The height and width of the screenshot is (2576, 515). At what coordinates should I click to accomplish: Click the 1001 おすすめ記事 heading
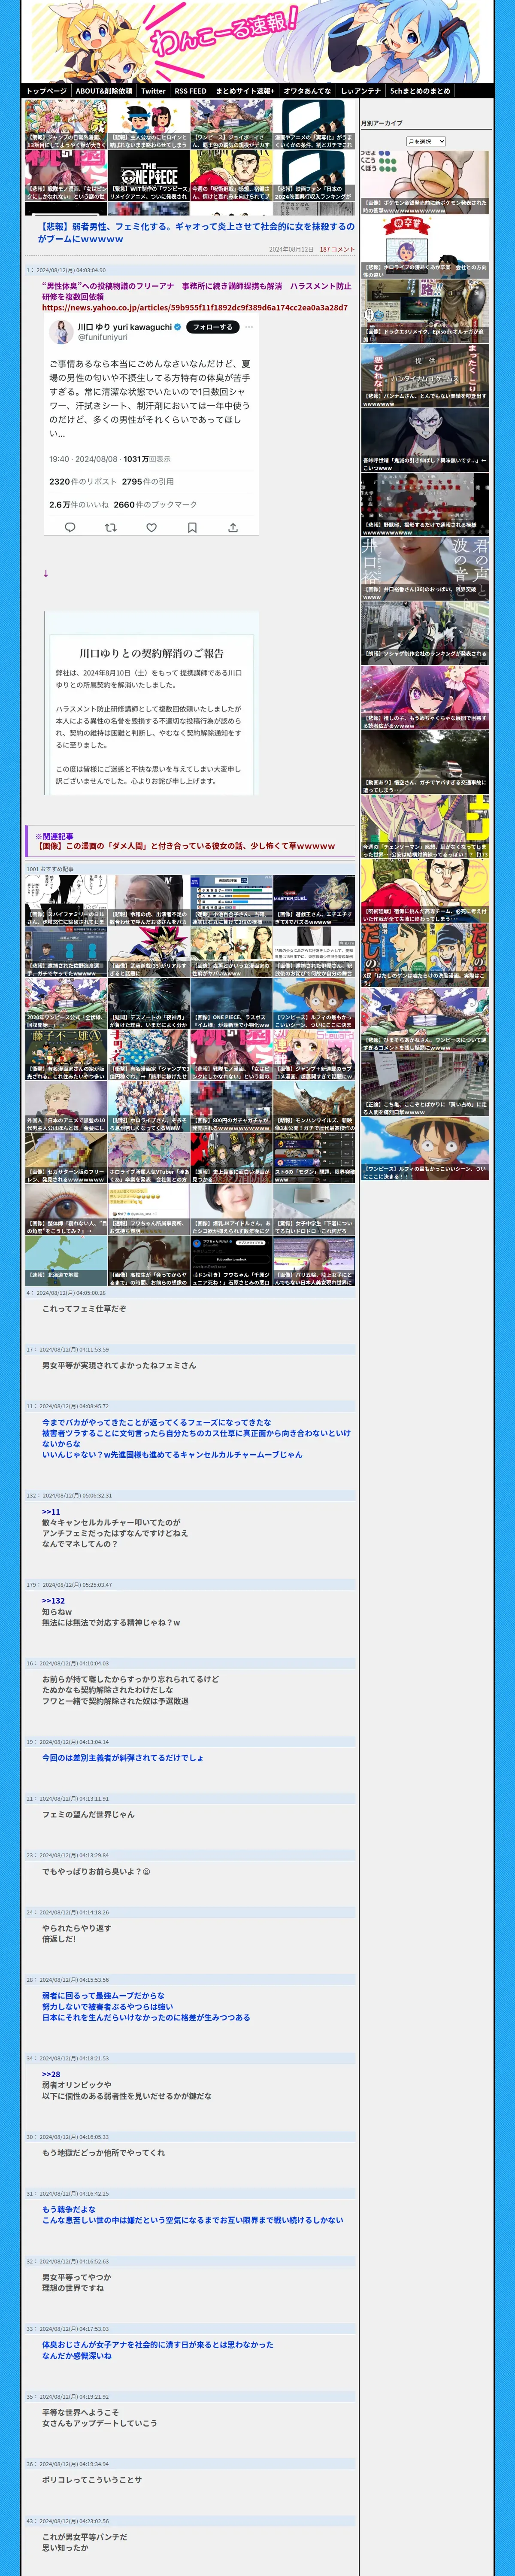point(50,869)
